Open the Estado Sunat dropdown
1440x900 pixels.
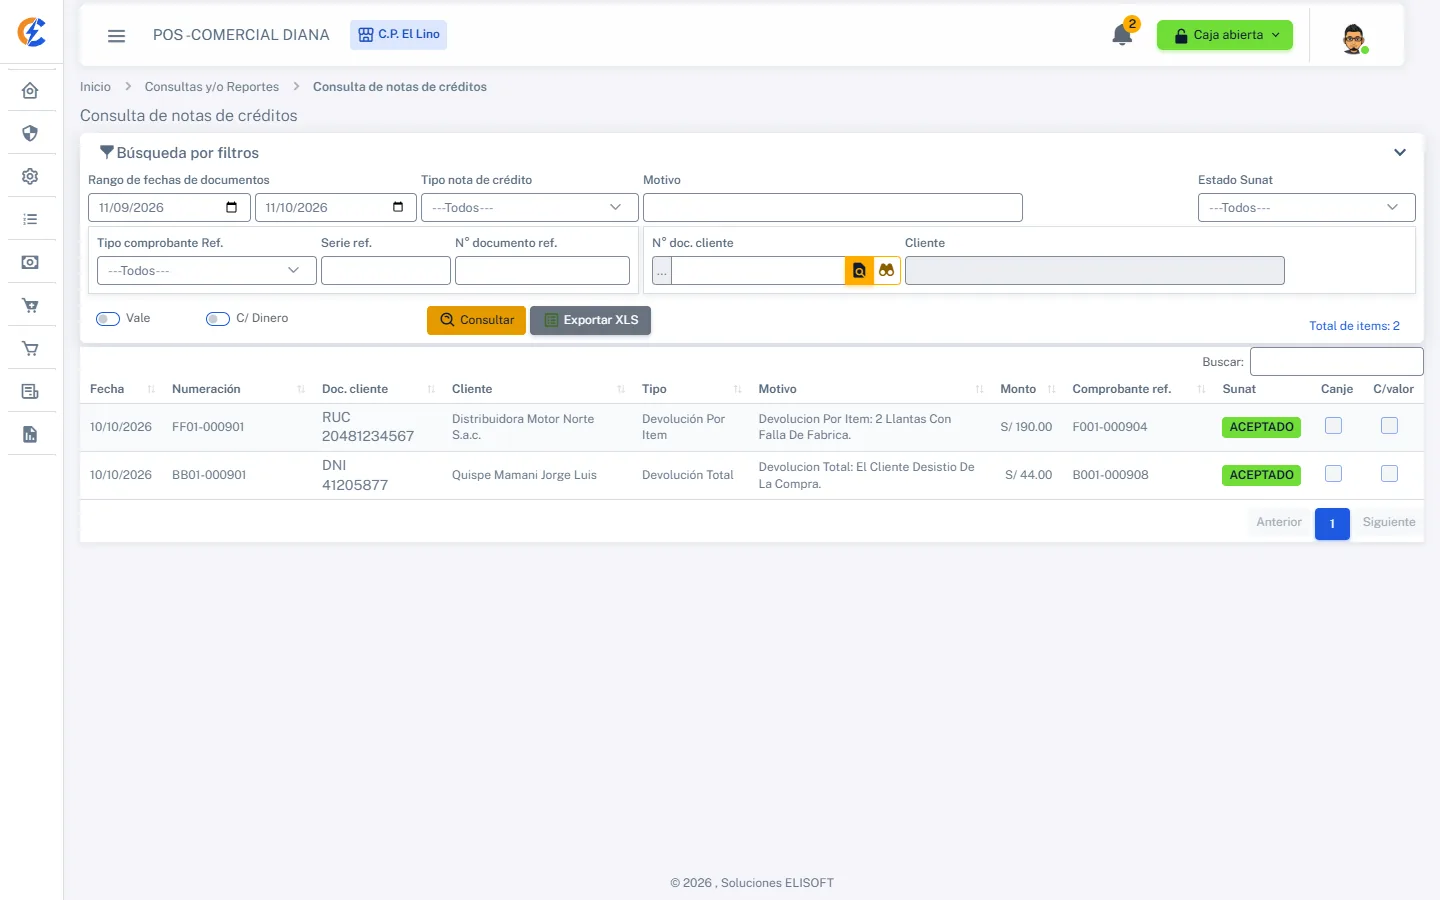1306,208
